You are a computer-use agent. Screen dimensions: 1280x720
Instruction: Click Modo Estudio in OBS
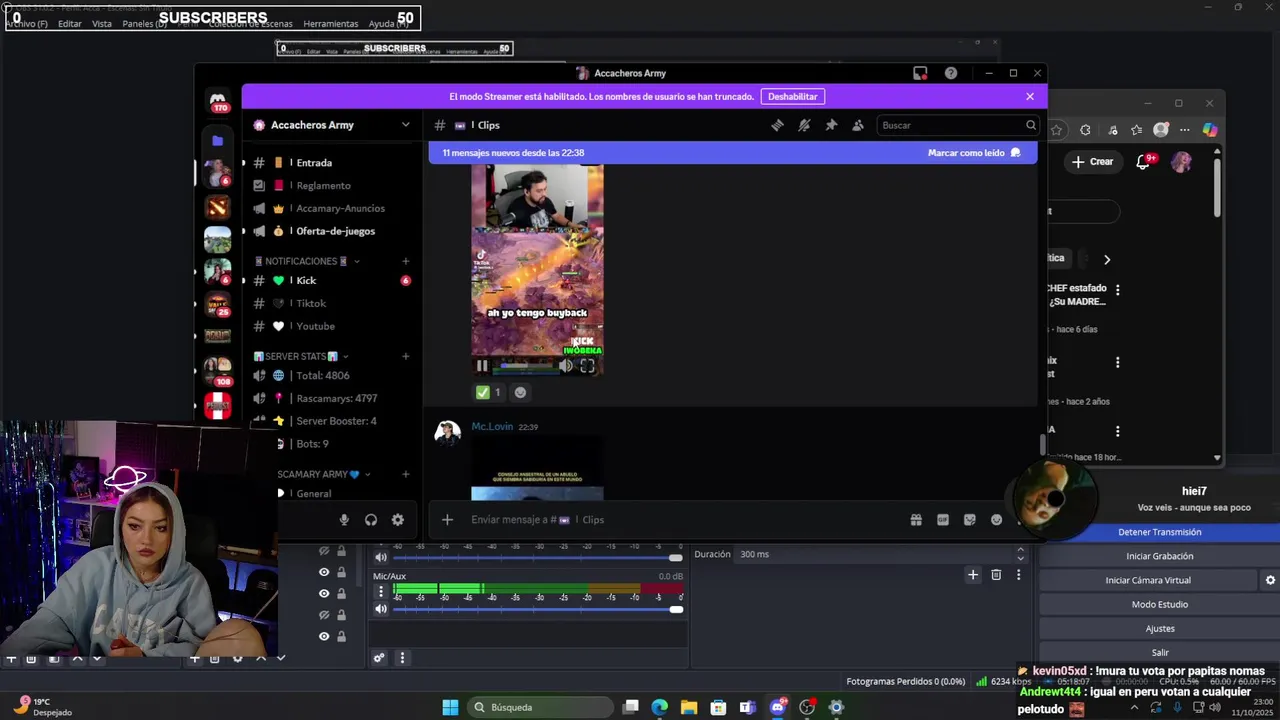1160,604
